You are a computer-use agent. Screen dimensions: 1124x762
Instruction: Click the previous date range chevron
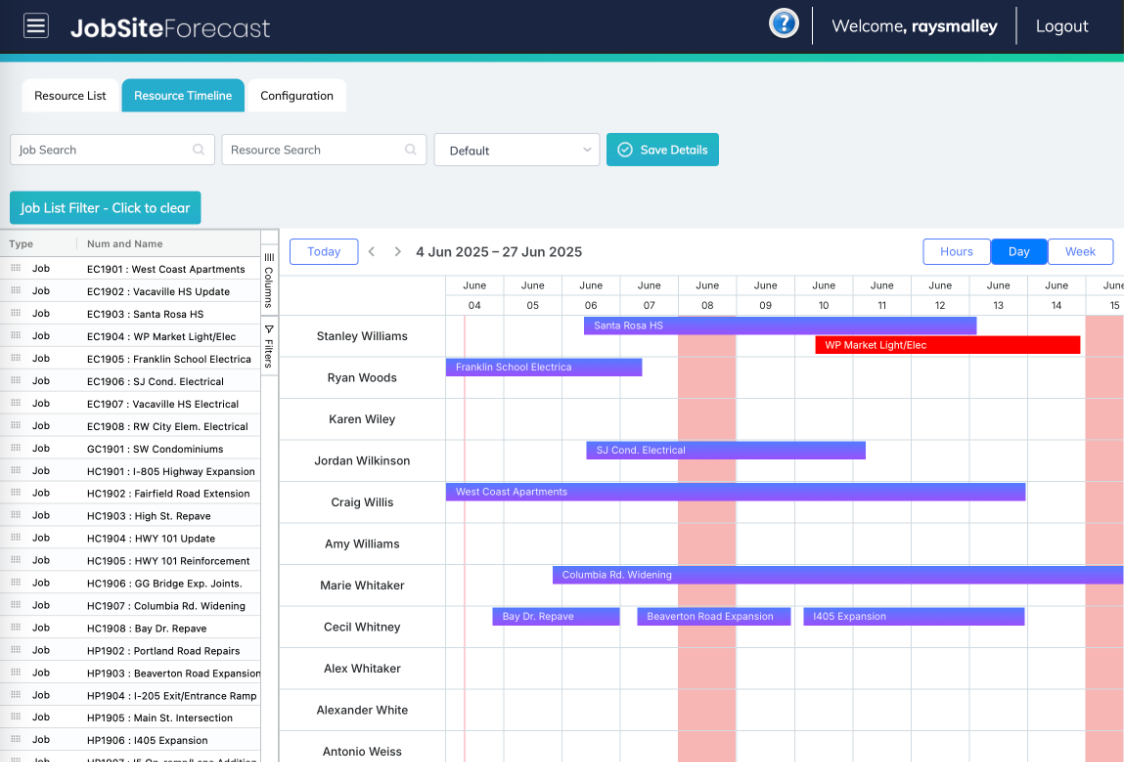(x=371, y=251)
